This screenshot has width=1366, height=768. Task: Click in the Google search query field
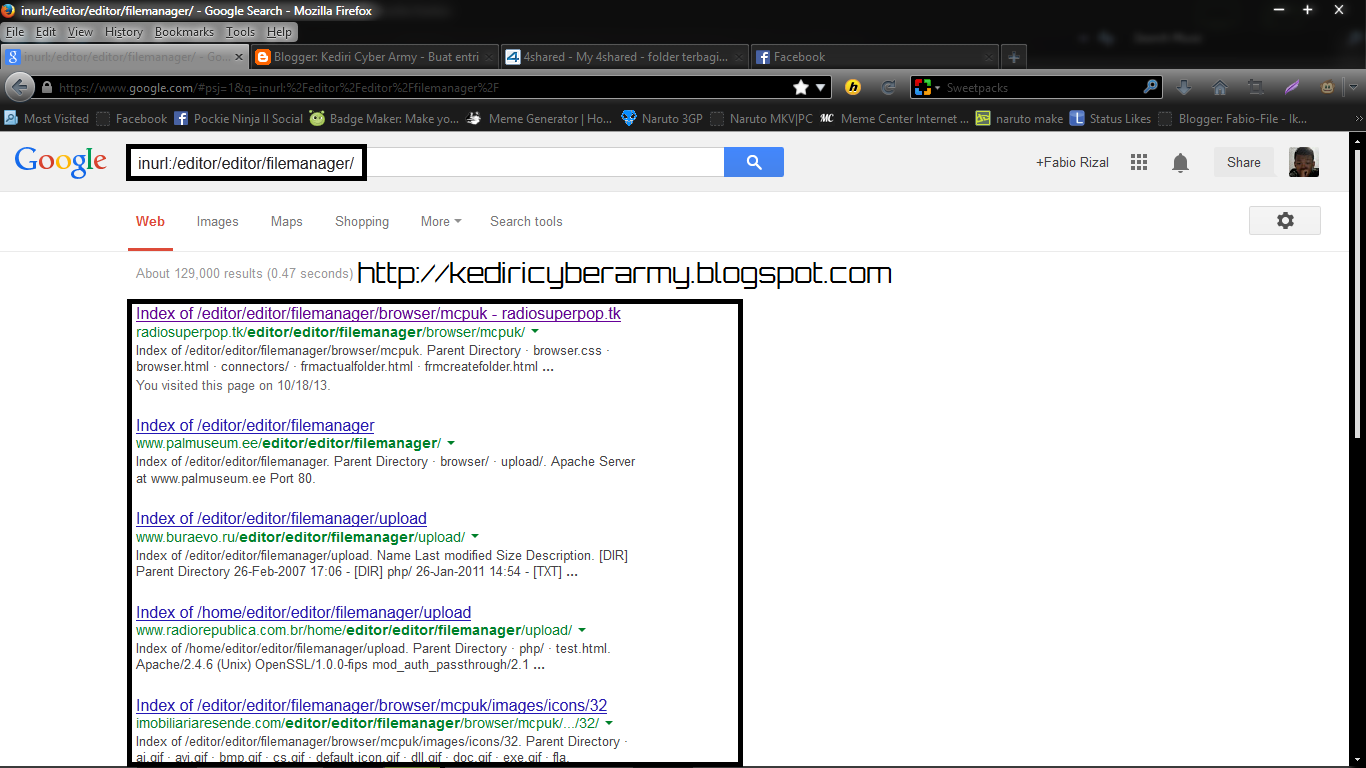tap(425, 162)
